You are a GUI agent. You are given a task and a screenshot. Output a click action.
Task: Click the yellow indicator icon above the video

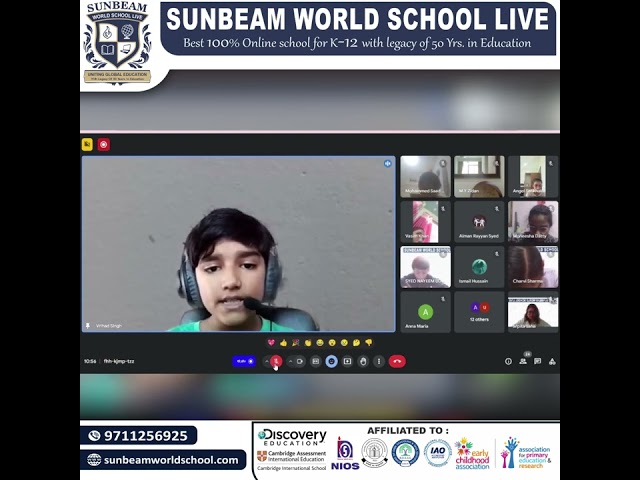tap(87, 144)
